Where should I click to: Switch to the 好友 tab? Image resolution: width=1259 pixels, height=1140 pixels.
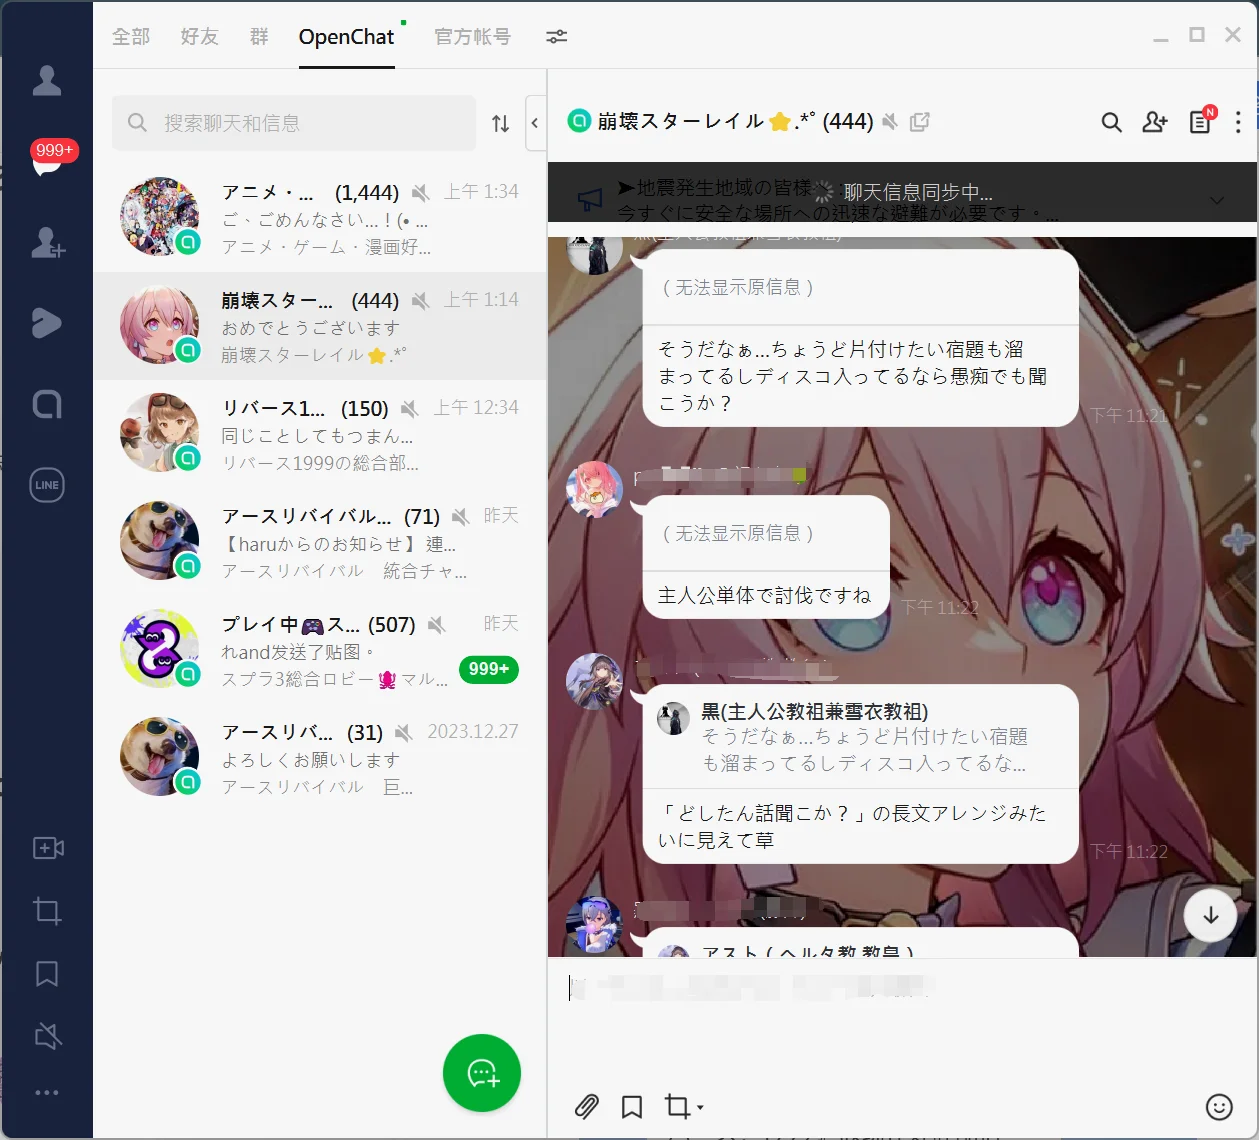coord(199,37)
